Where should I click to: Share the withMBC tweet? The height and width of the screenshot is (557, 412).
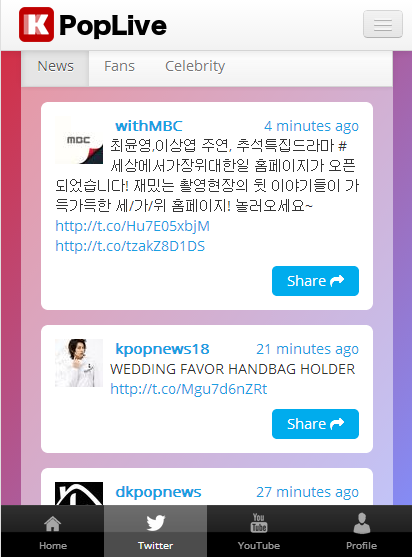point(315,281)
